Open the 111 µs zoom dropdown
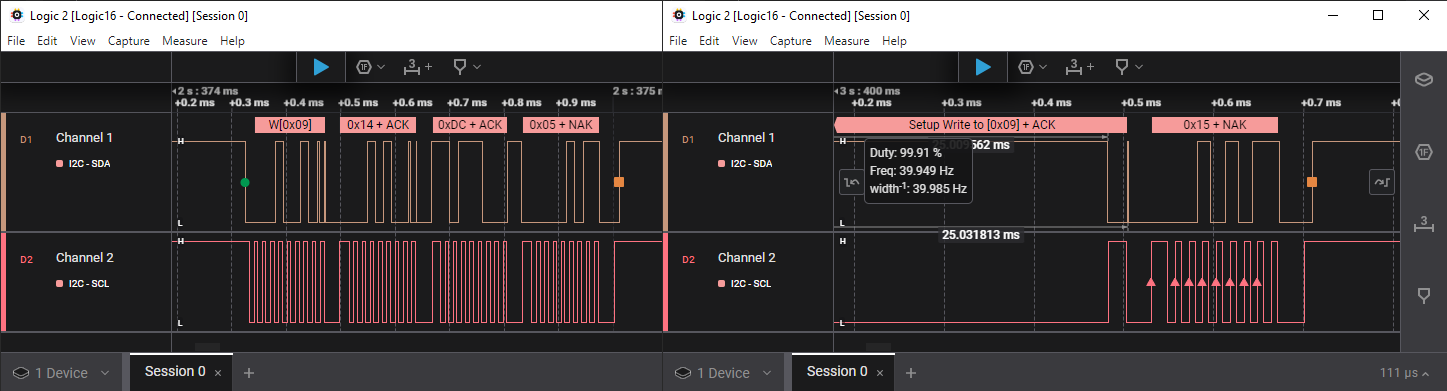Viewport: 1447px width, 391px height. click(x=1407, y=373)
